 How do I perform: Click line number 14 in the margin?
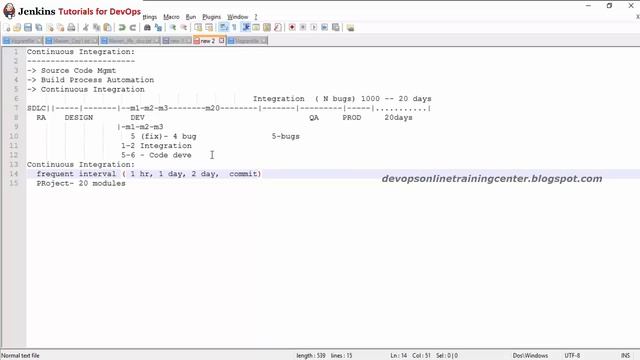[14, 174]
